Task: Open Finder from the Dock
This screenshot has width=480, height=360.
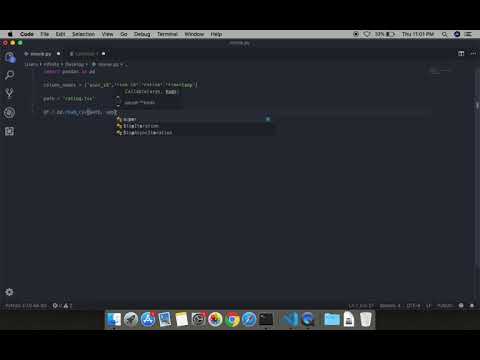Action: coord(114,320)
